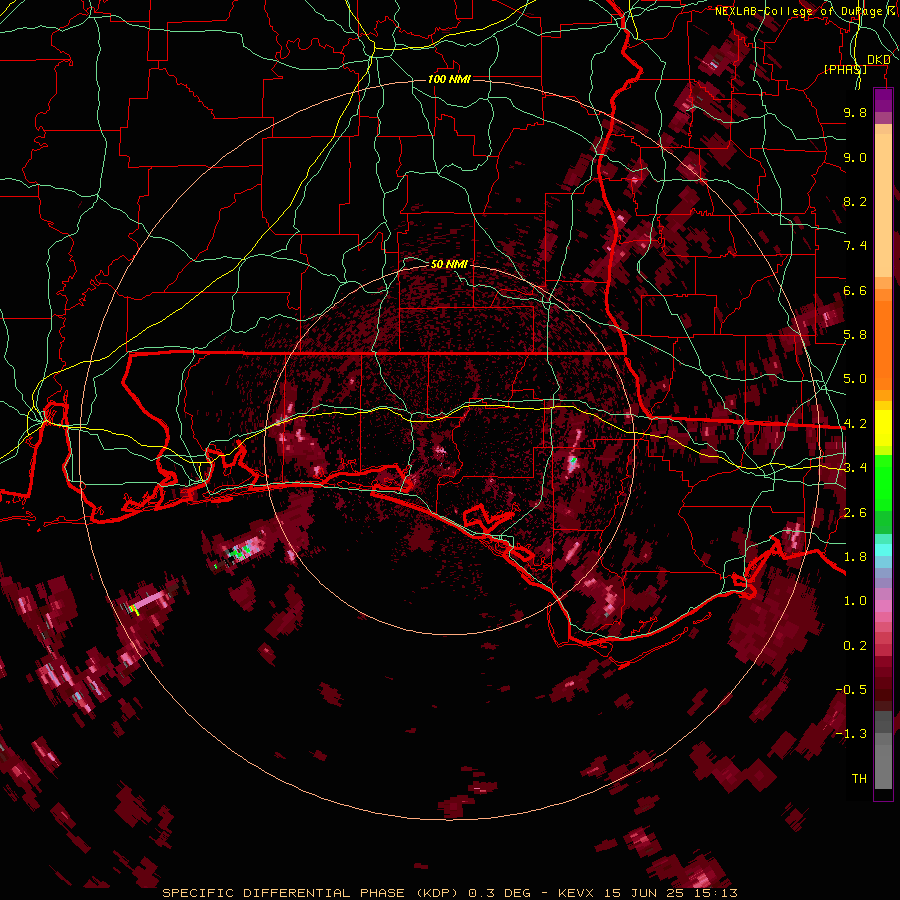The image size is (900, 900).
Task: Click the 9.0 value on color scale
Action: coord(855,157)
